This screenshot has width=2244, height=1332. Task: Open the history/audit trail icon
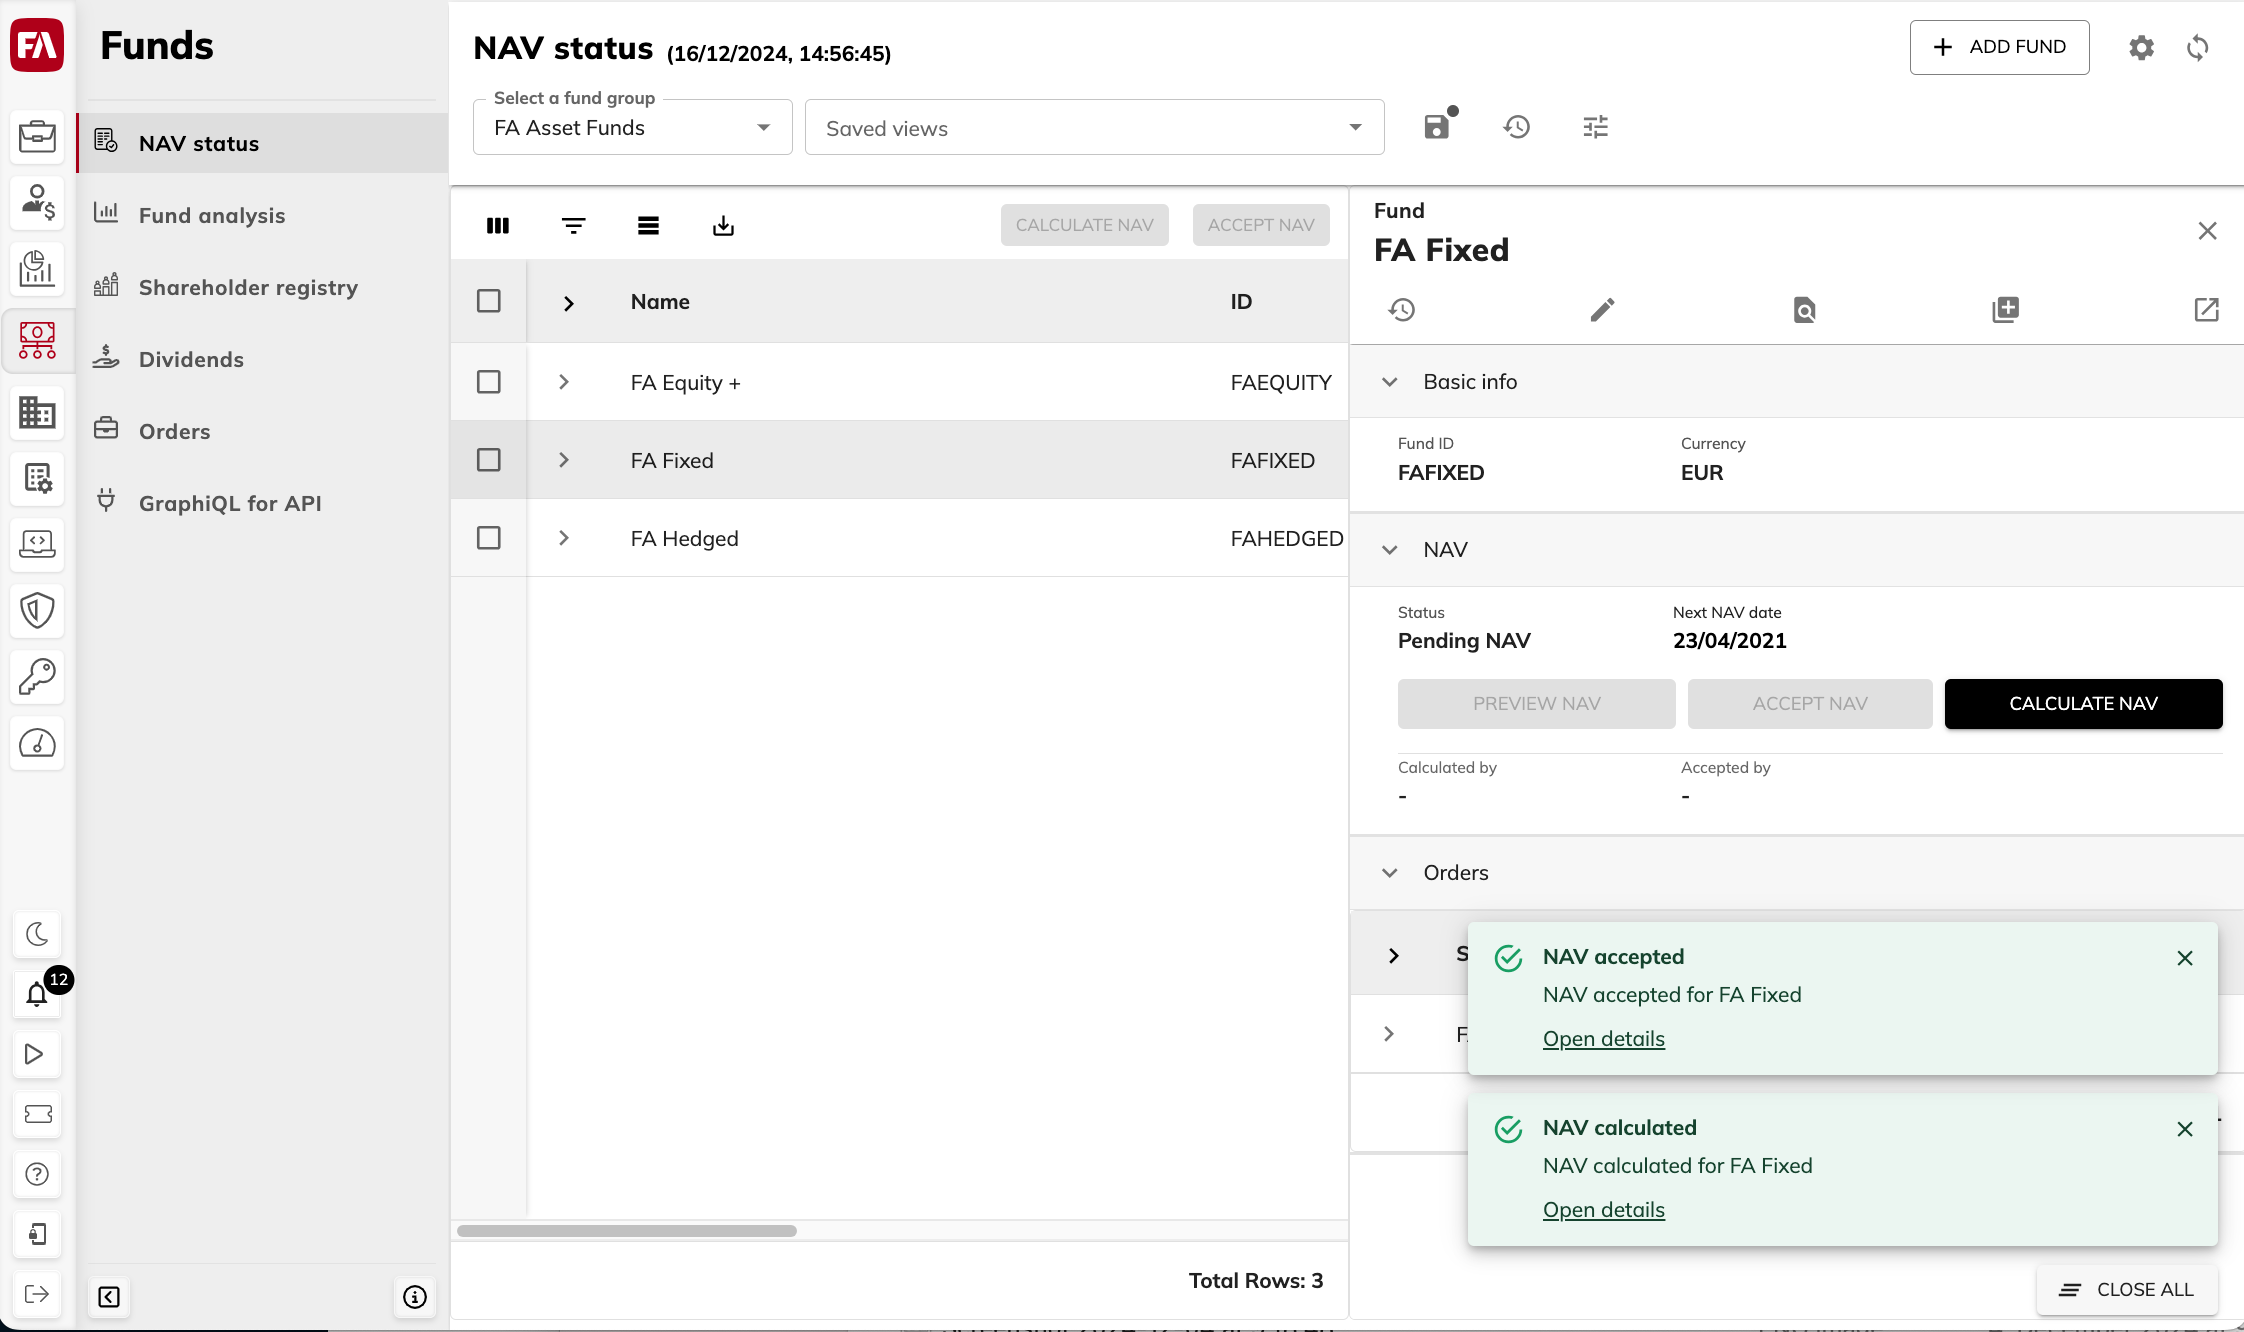click(1402, 309)
